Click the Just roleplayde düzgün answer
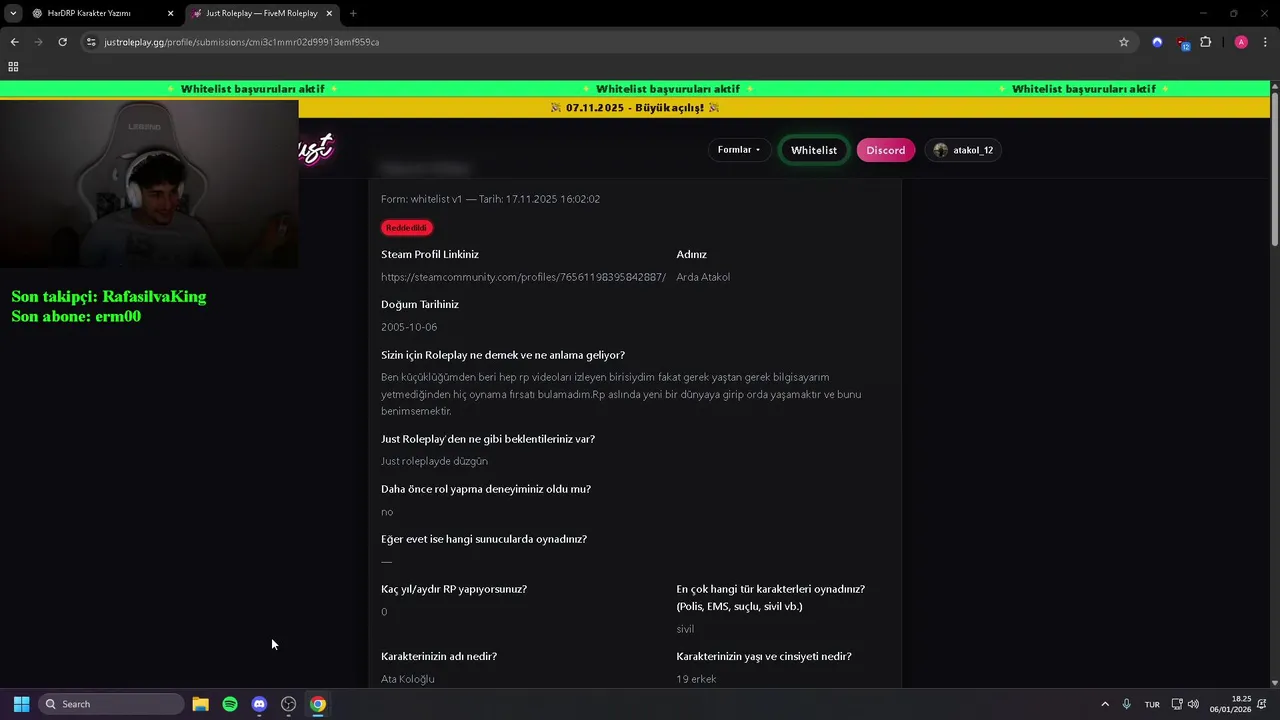This screenshot has width=1280, height=720. pyautogui.click(x=434, y=461)
